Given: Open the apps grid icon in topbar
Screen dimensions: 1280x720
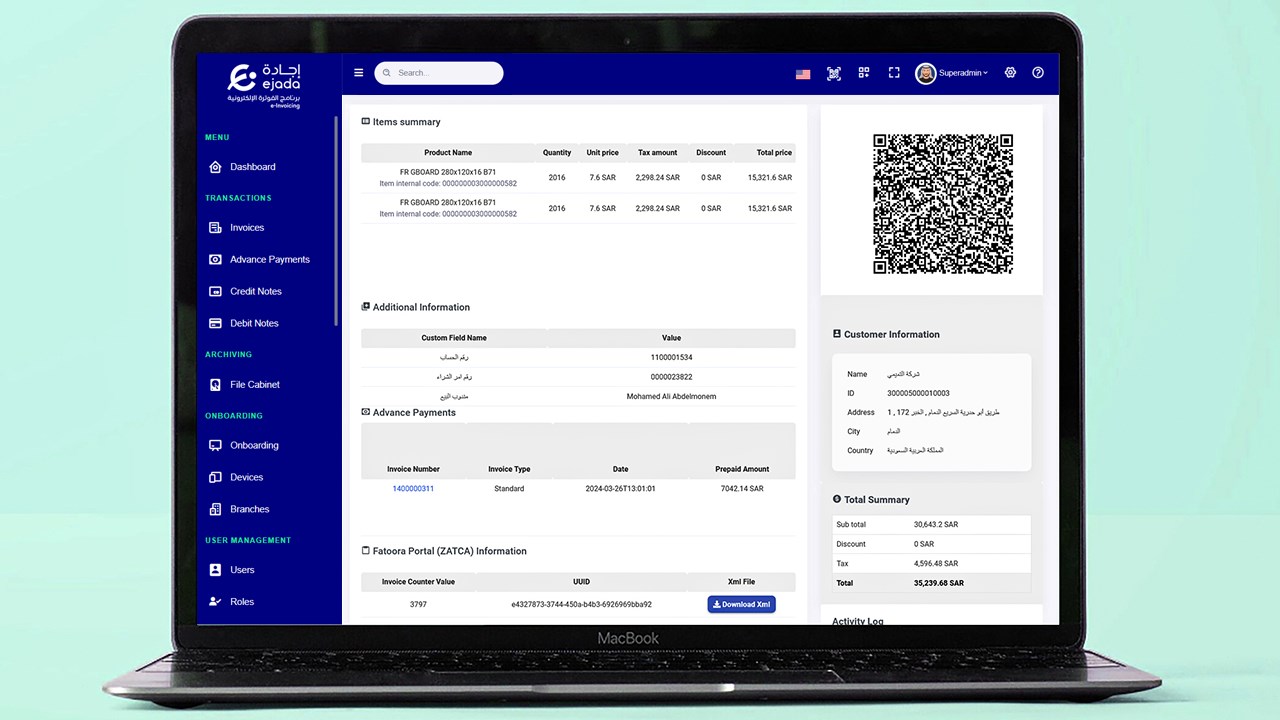Looking at the screenshot, I should (863, 72).
